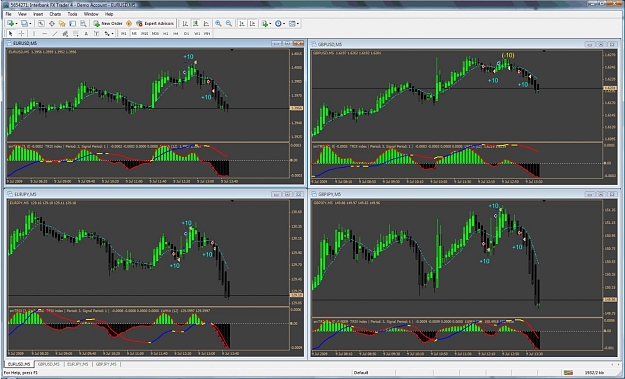The image size is (625, 379).
Task: Select the Horizontal Line drawing tool
Action: pos(44,33)
